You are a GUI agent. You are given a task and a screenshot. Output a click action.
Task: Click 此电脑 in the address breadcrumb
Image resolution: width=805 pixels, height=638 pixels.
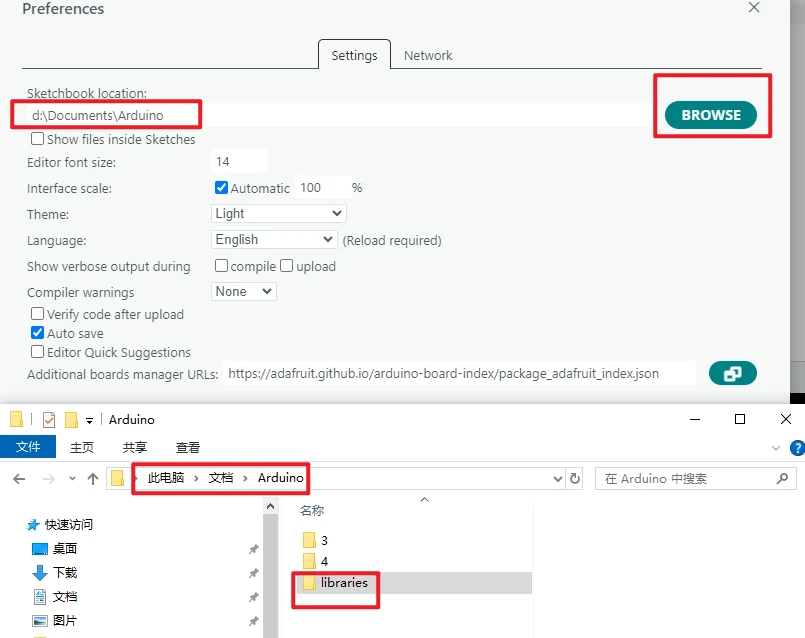pyautogui.click(x=166, y=478)
